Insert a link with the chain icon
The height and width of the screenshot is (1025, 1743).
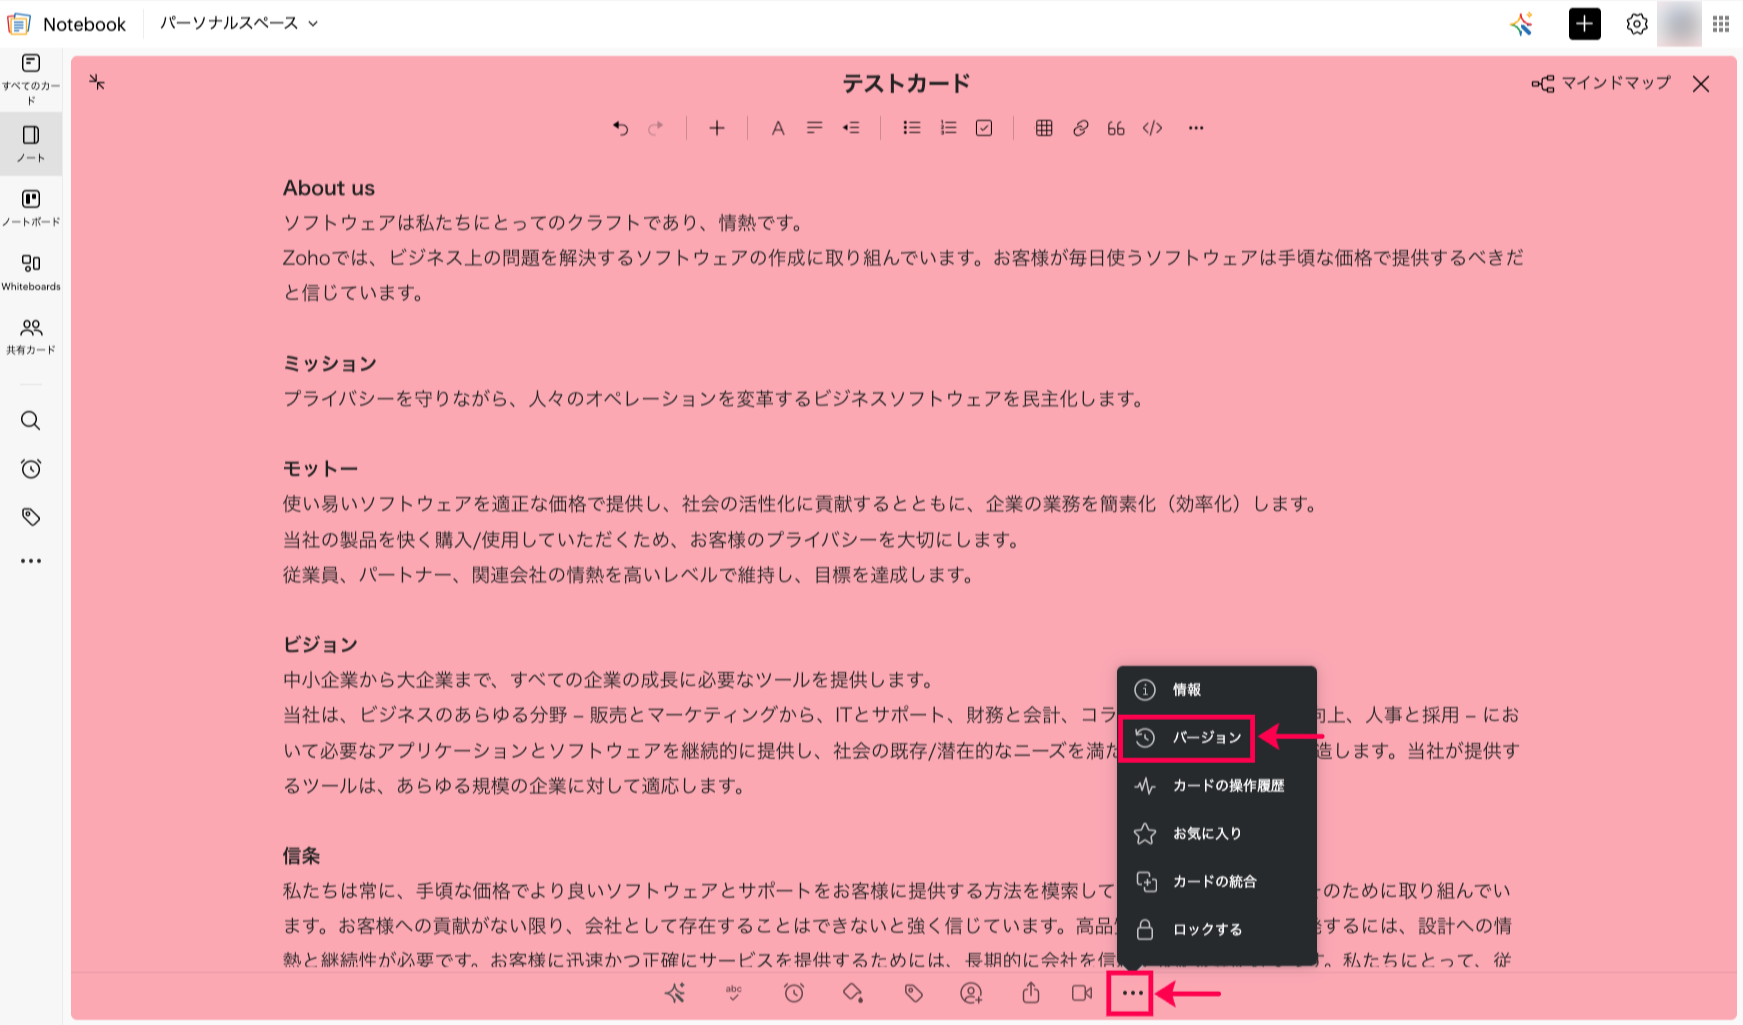click(1080, 128)
